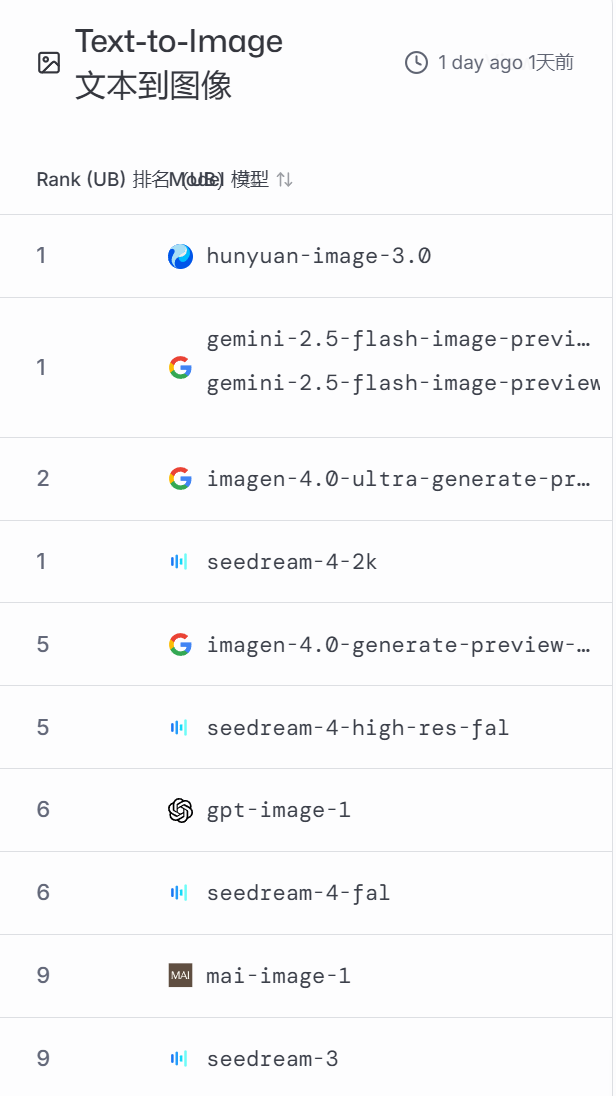Open the hunyuan-image-3.0 model entry
616x1096 pixels.
pos(318,257)
